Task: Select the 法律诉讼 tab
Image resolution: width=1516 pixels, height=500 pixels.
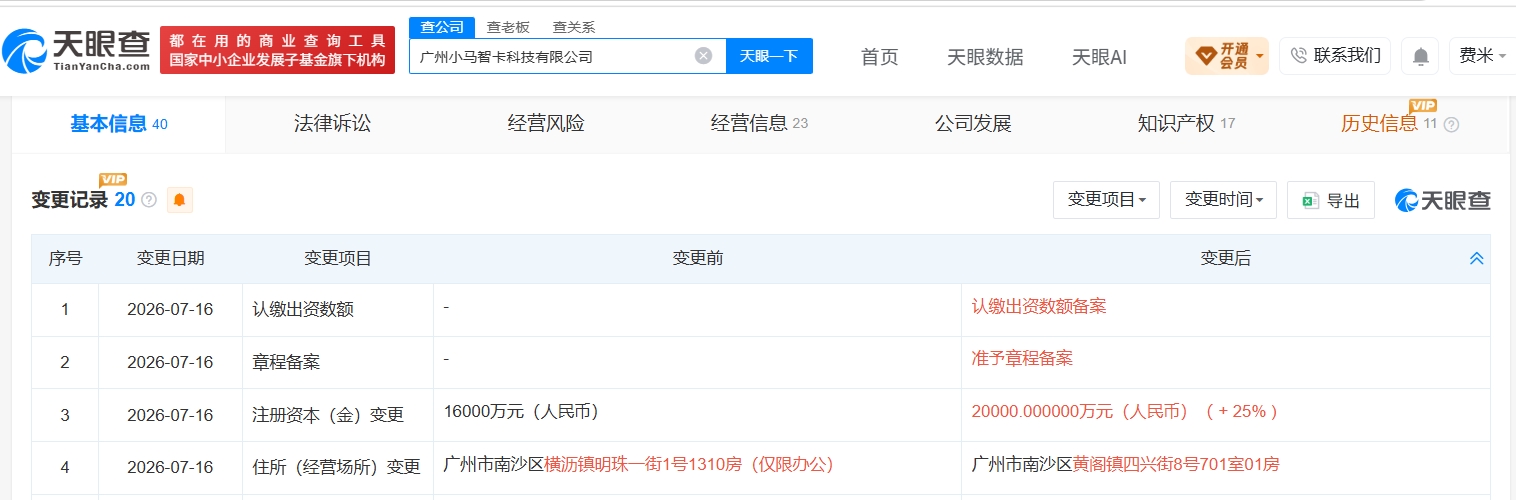Action: [332, 124]
